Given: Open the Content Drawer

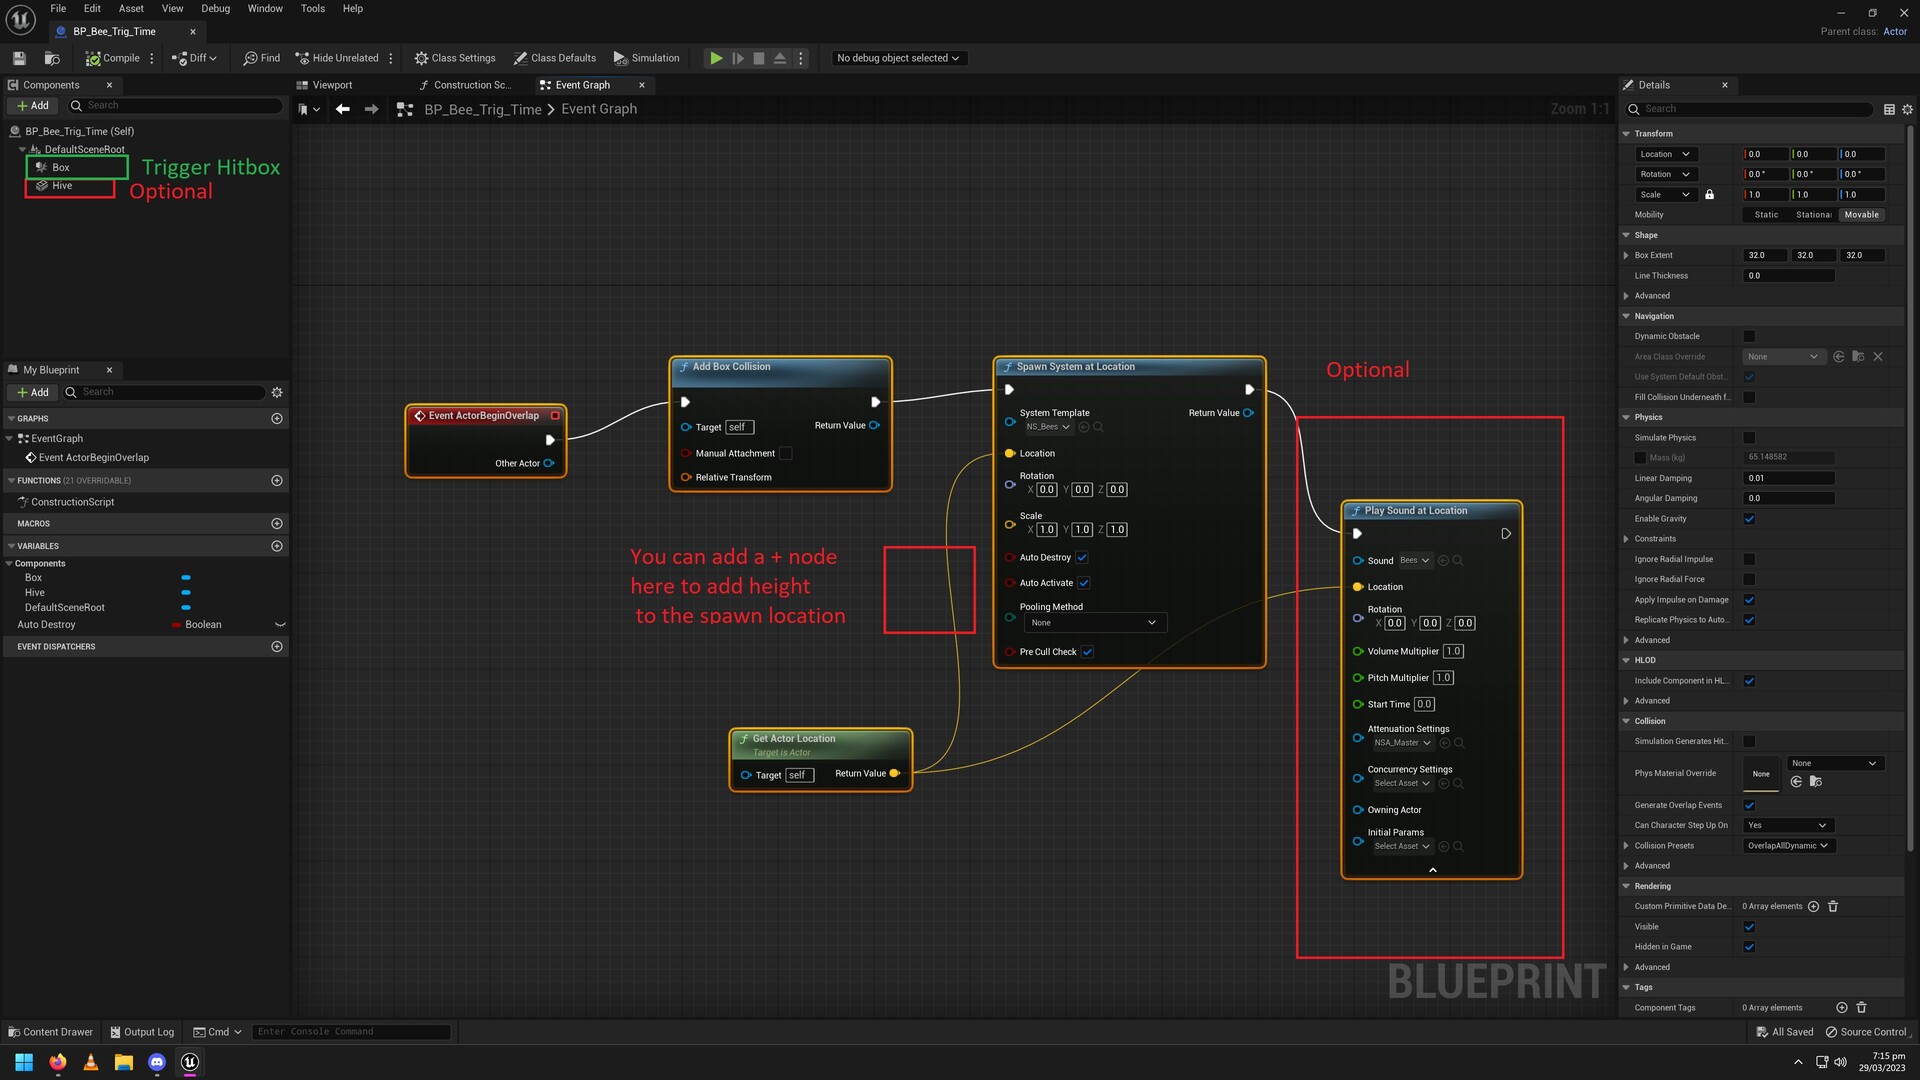Looking at the screenshot, I should coord(50,1031).
